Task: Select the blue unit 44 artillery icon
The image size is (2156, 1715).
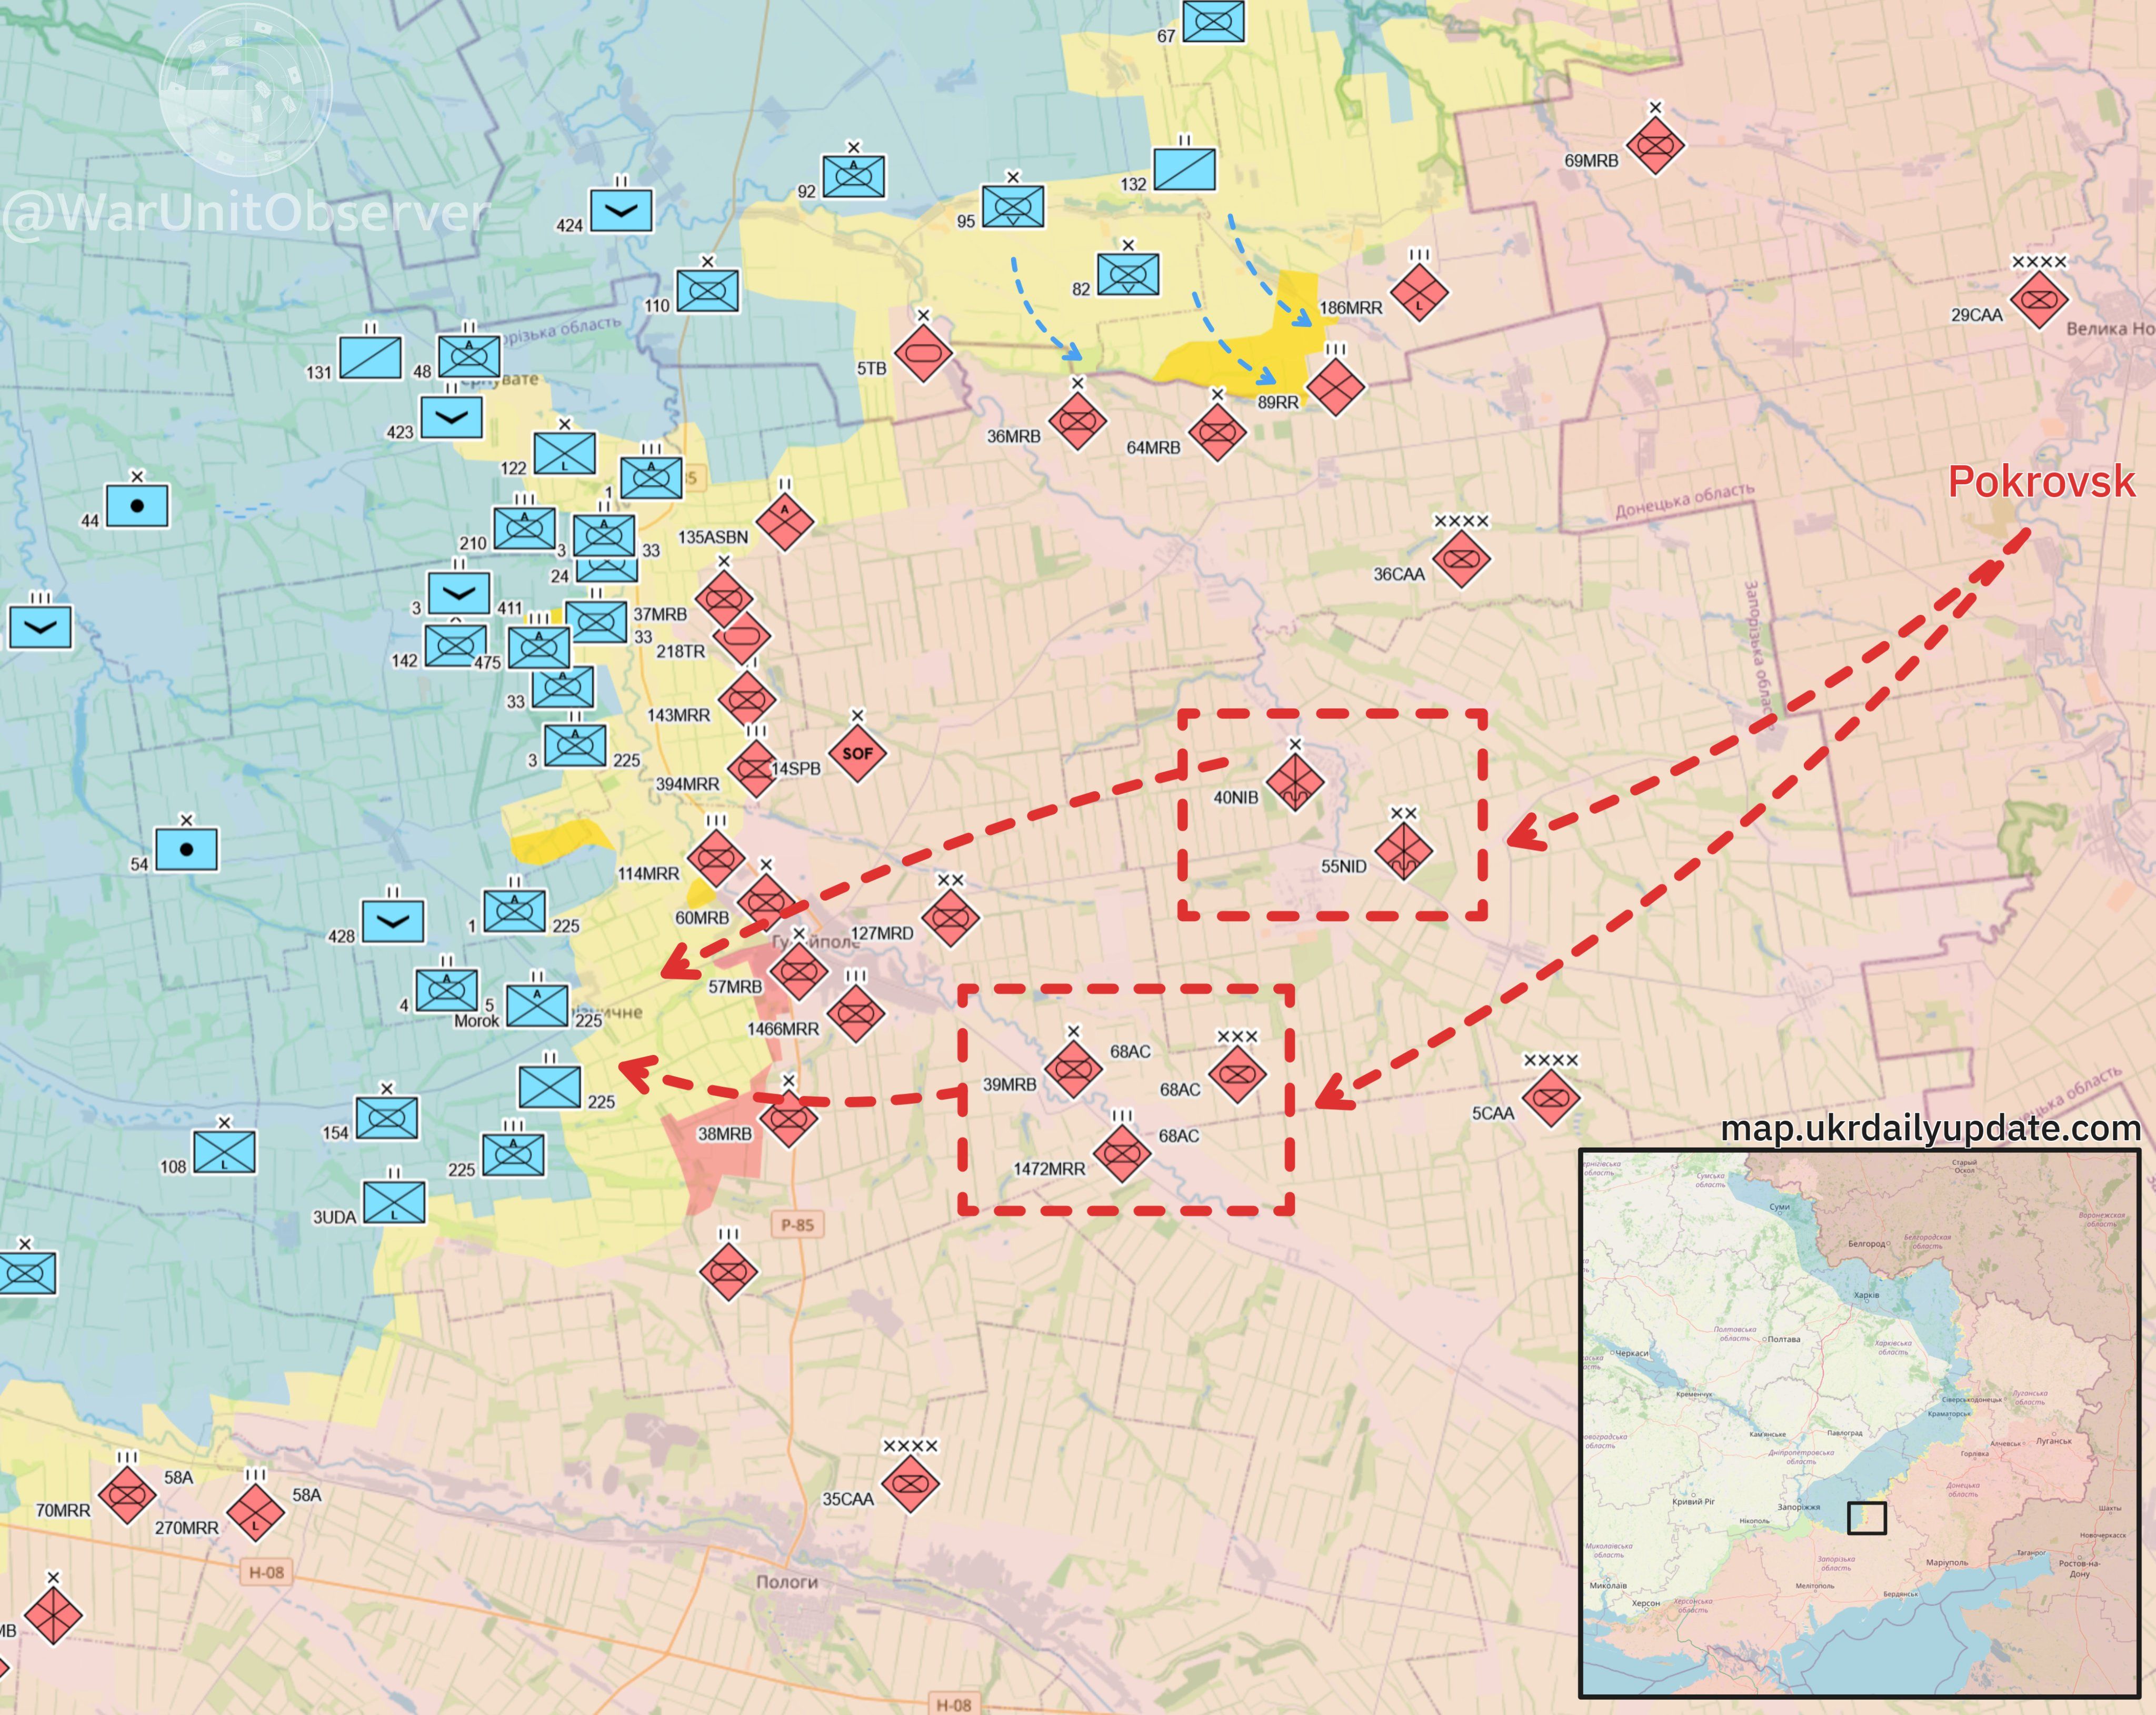Action: 137,506
